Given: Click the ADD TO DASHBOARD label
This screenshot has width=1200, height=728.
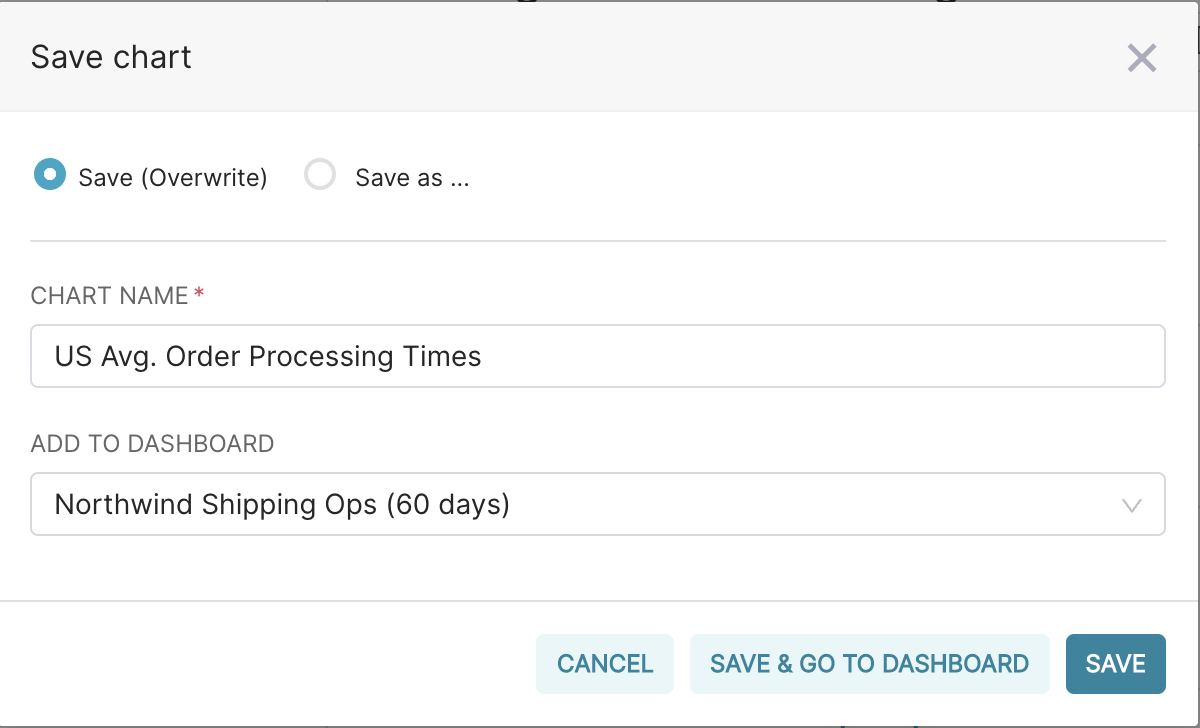Looking at the screenshot, I should pyautogui.click(x=152, y=444).
